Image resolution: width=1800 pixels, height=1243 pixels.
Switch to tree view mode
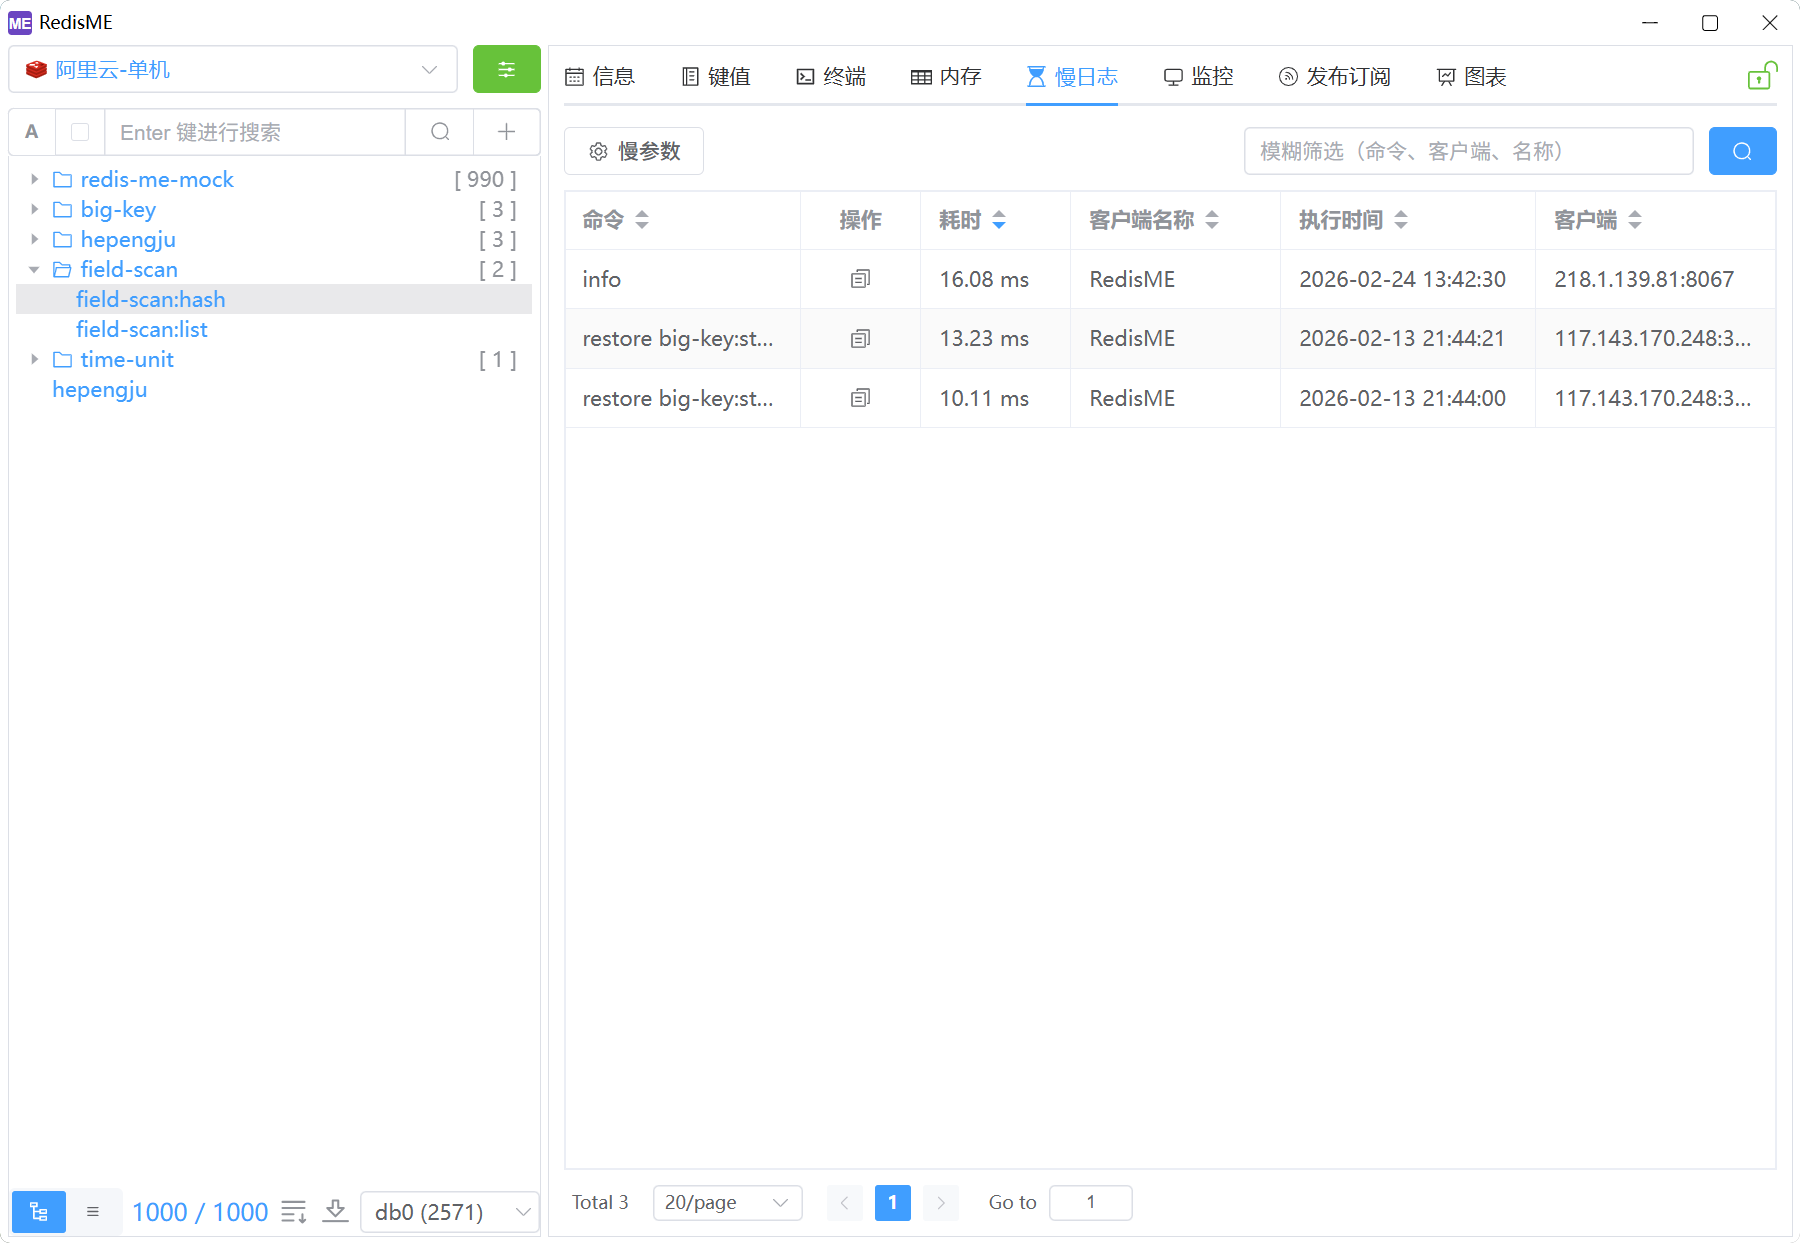pos(39,1212)
